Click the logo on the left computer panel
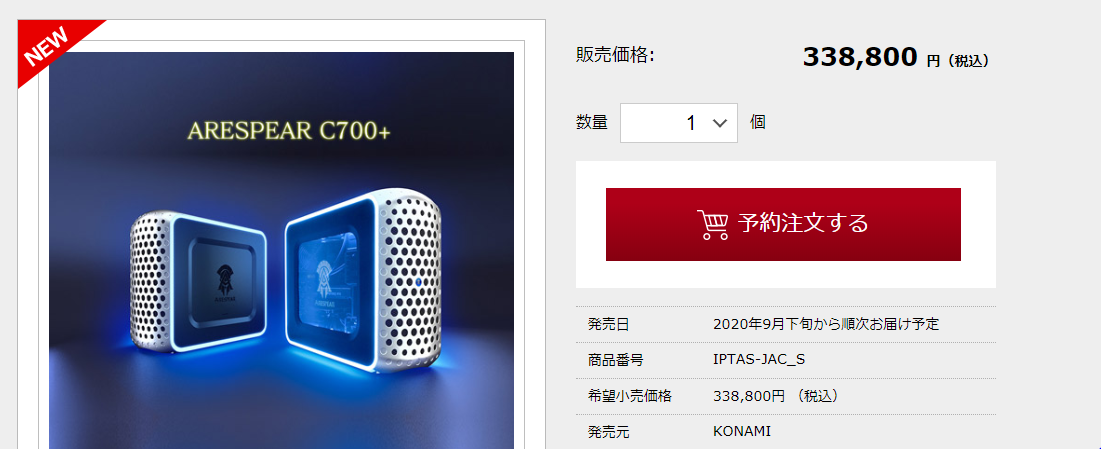Screen dimensions: 1101x449 pyautogui.click(x=224, y=280)
